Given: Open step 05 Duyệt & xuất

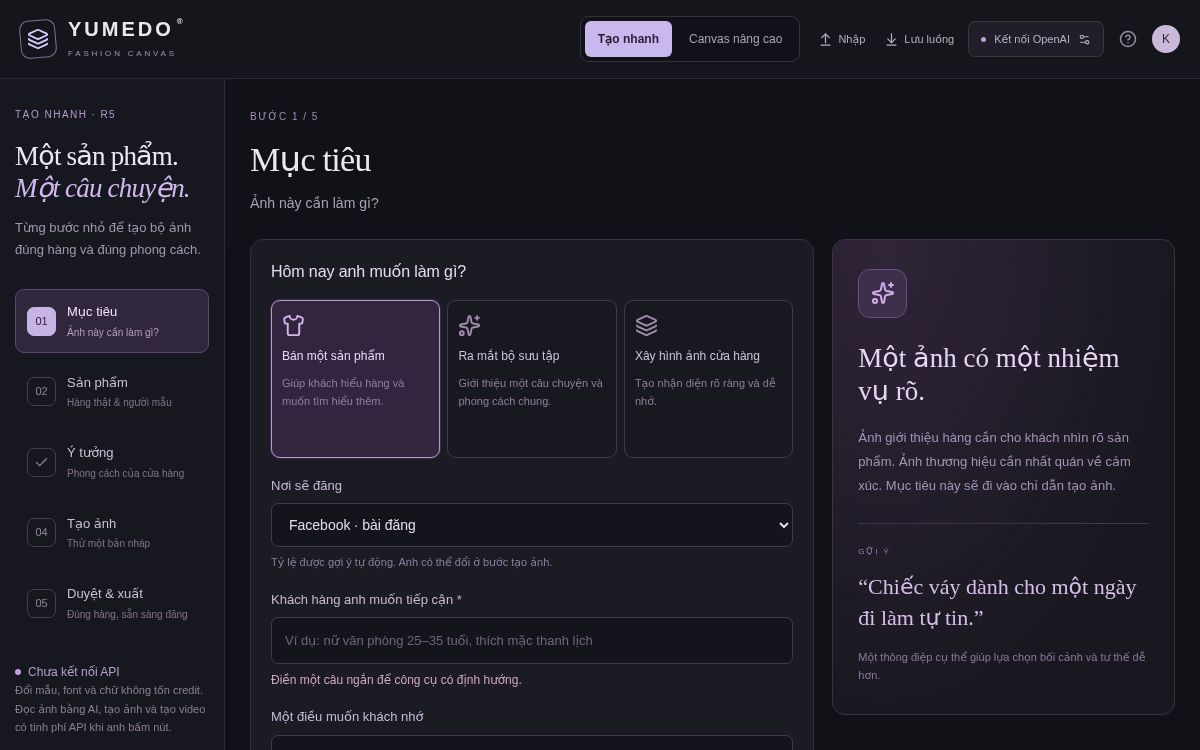Looking at the screenshot, I should pyautogui.click(x=112, y=603).
